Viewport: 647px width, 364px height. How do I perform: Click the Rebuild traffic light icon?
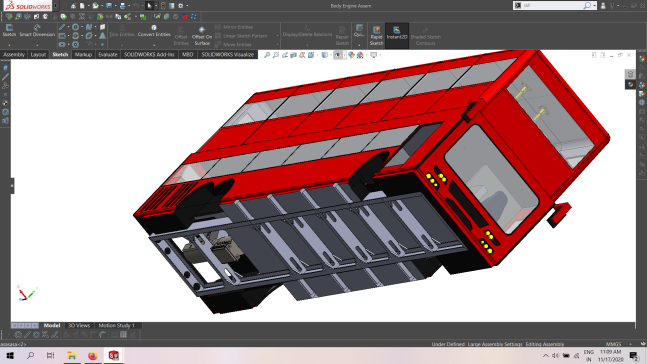click(163, 6)
